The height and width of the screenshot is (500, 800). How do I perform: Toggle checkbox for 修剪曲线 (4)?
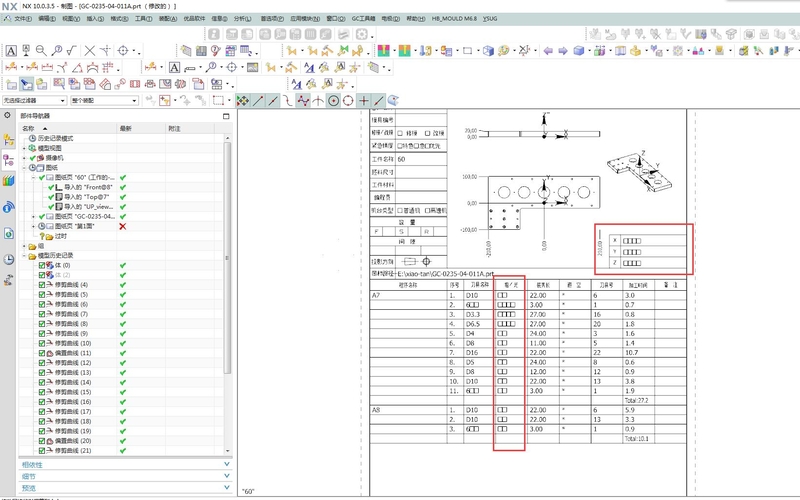[42, 285]
